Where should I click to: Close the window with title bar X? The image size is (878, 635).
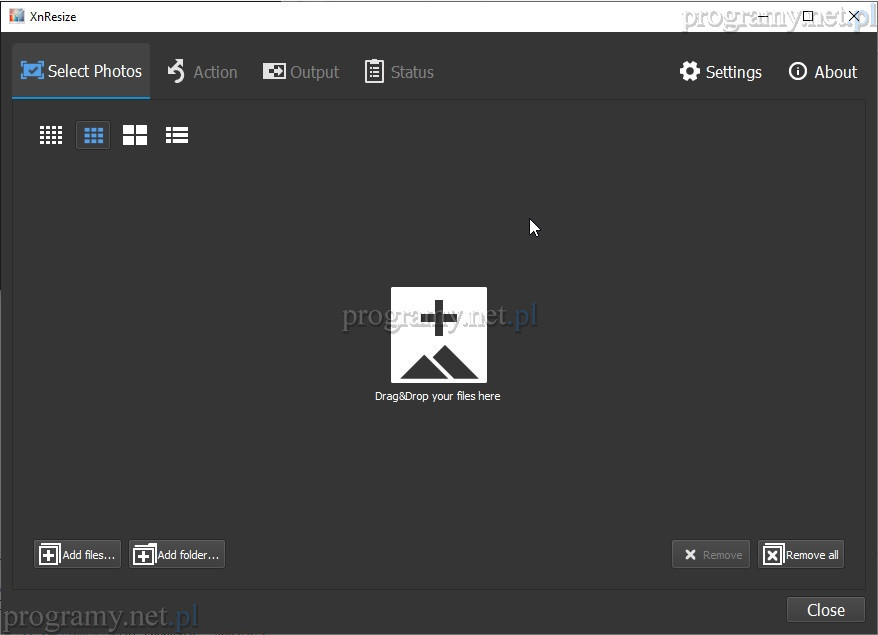click(854, 16)
